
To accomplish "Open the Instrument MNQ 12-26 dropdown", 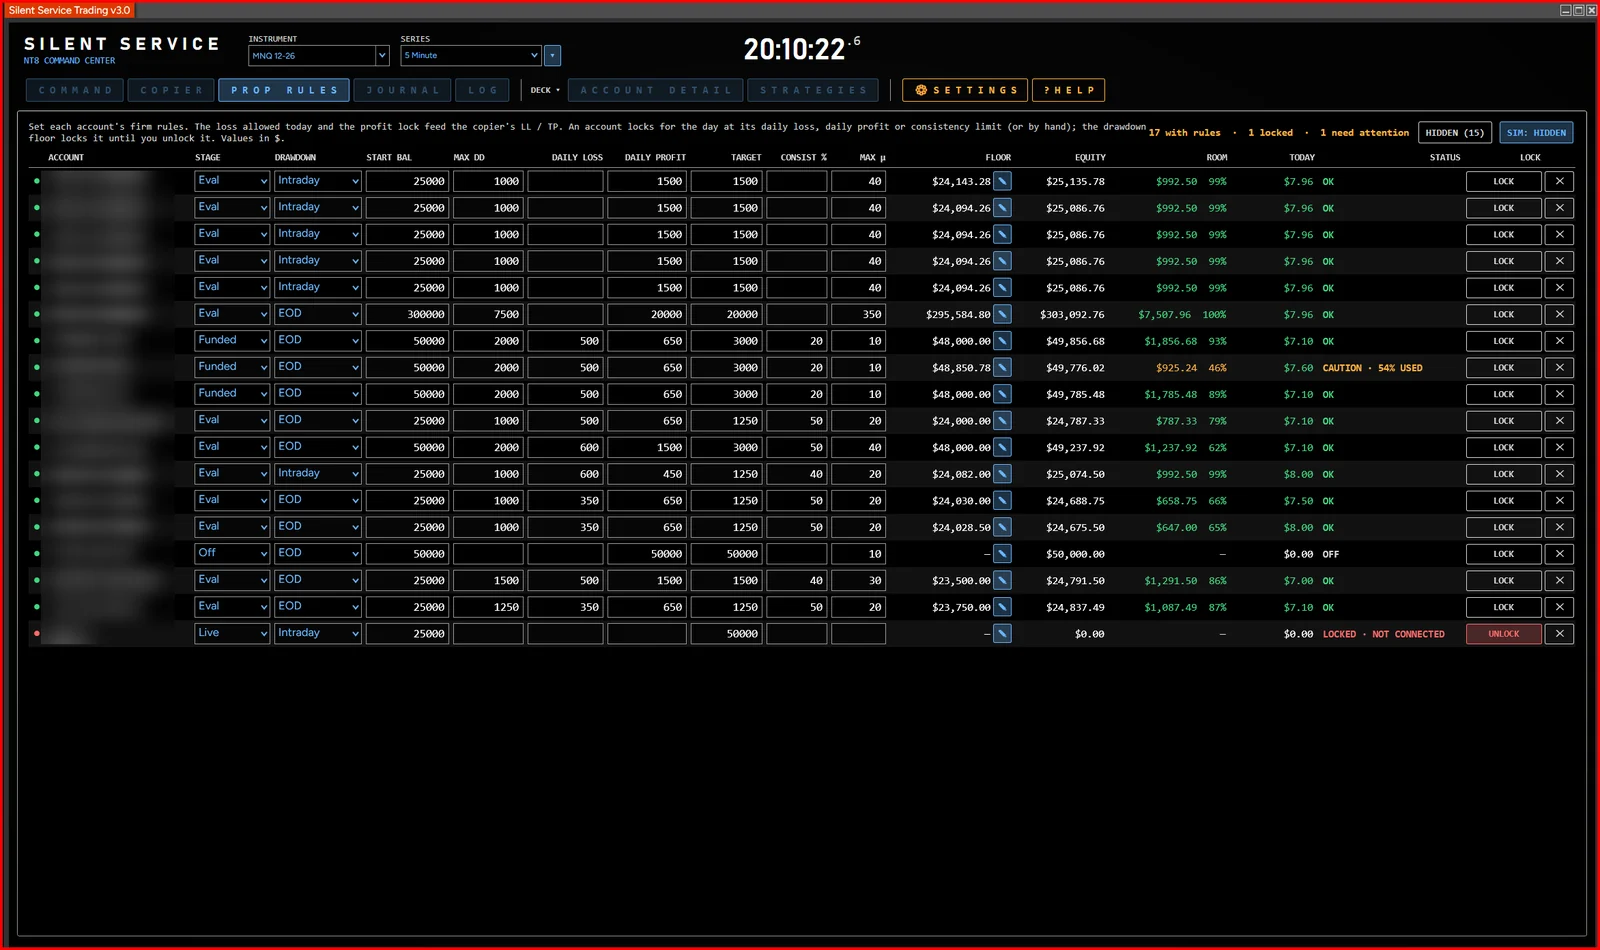I will (318, 56).
